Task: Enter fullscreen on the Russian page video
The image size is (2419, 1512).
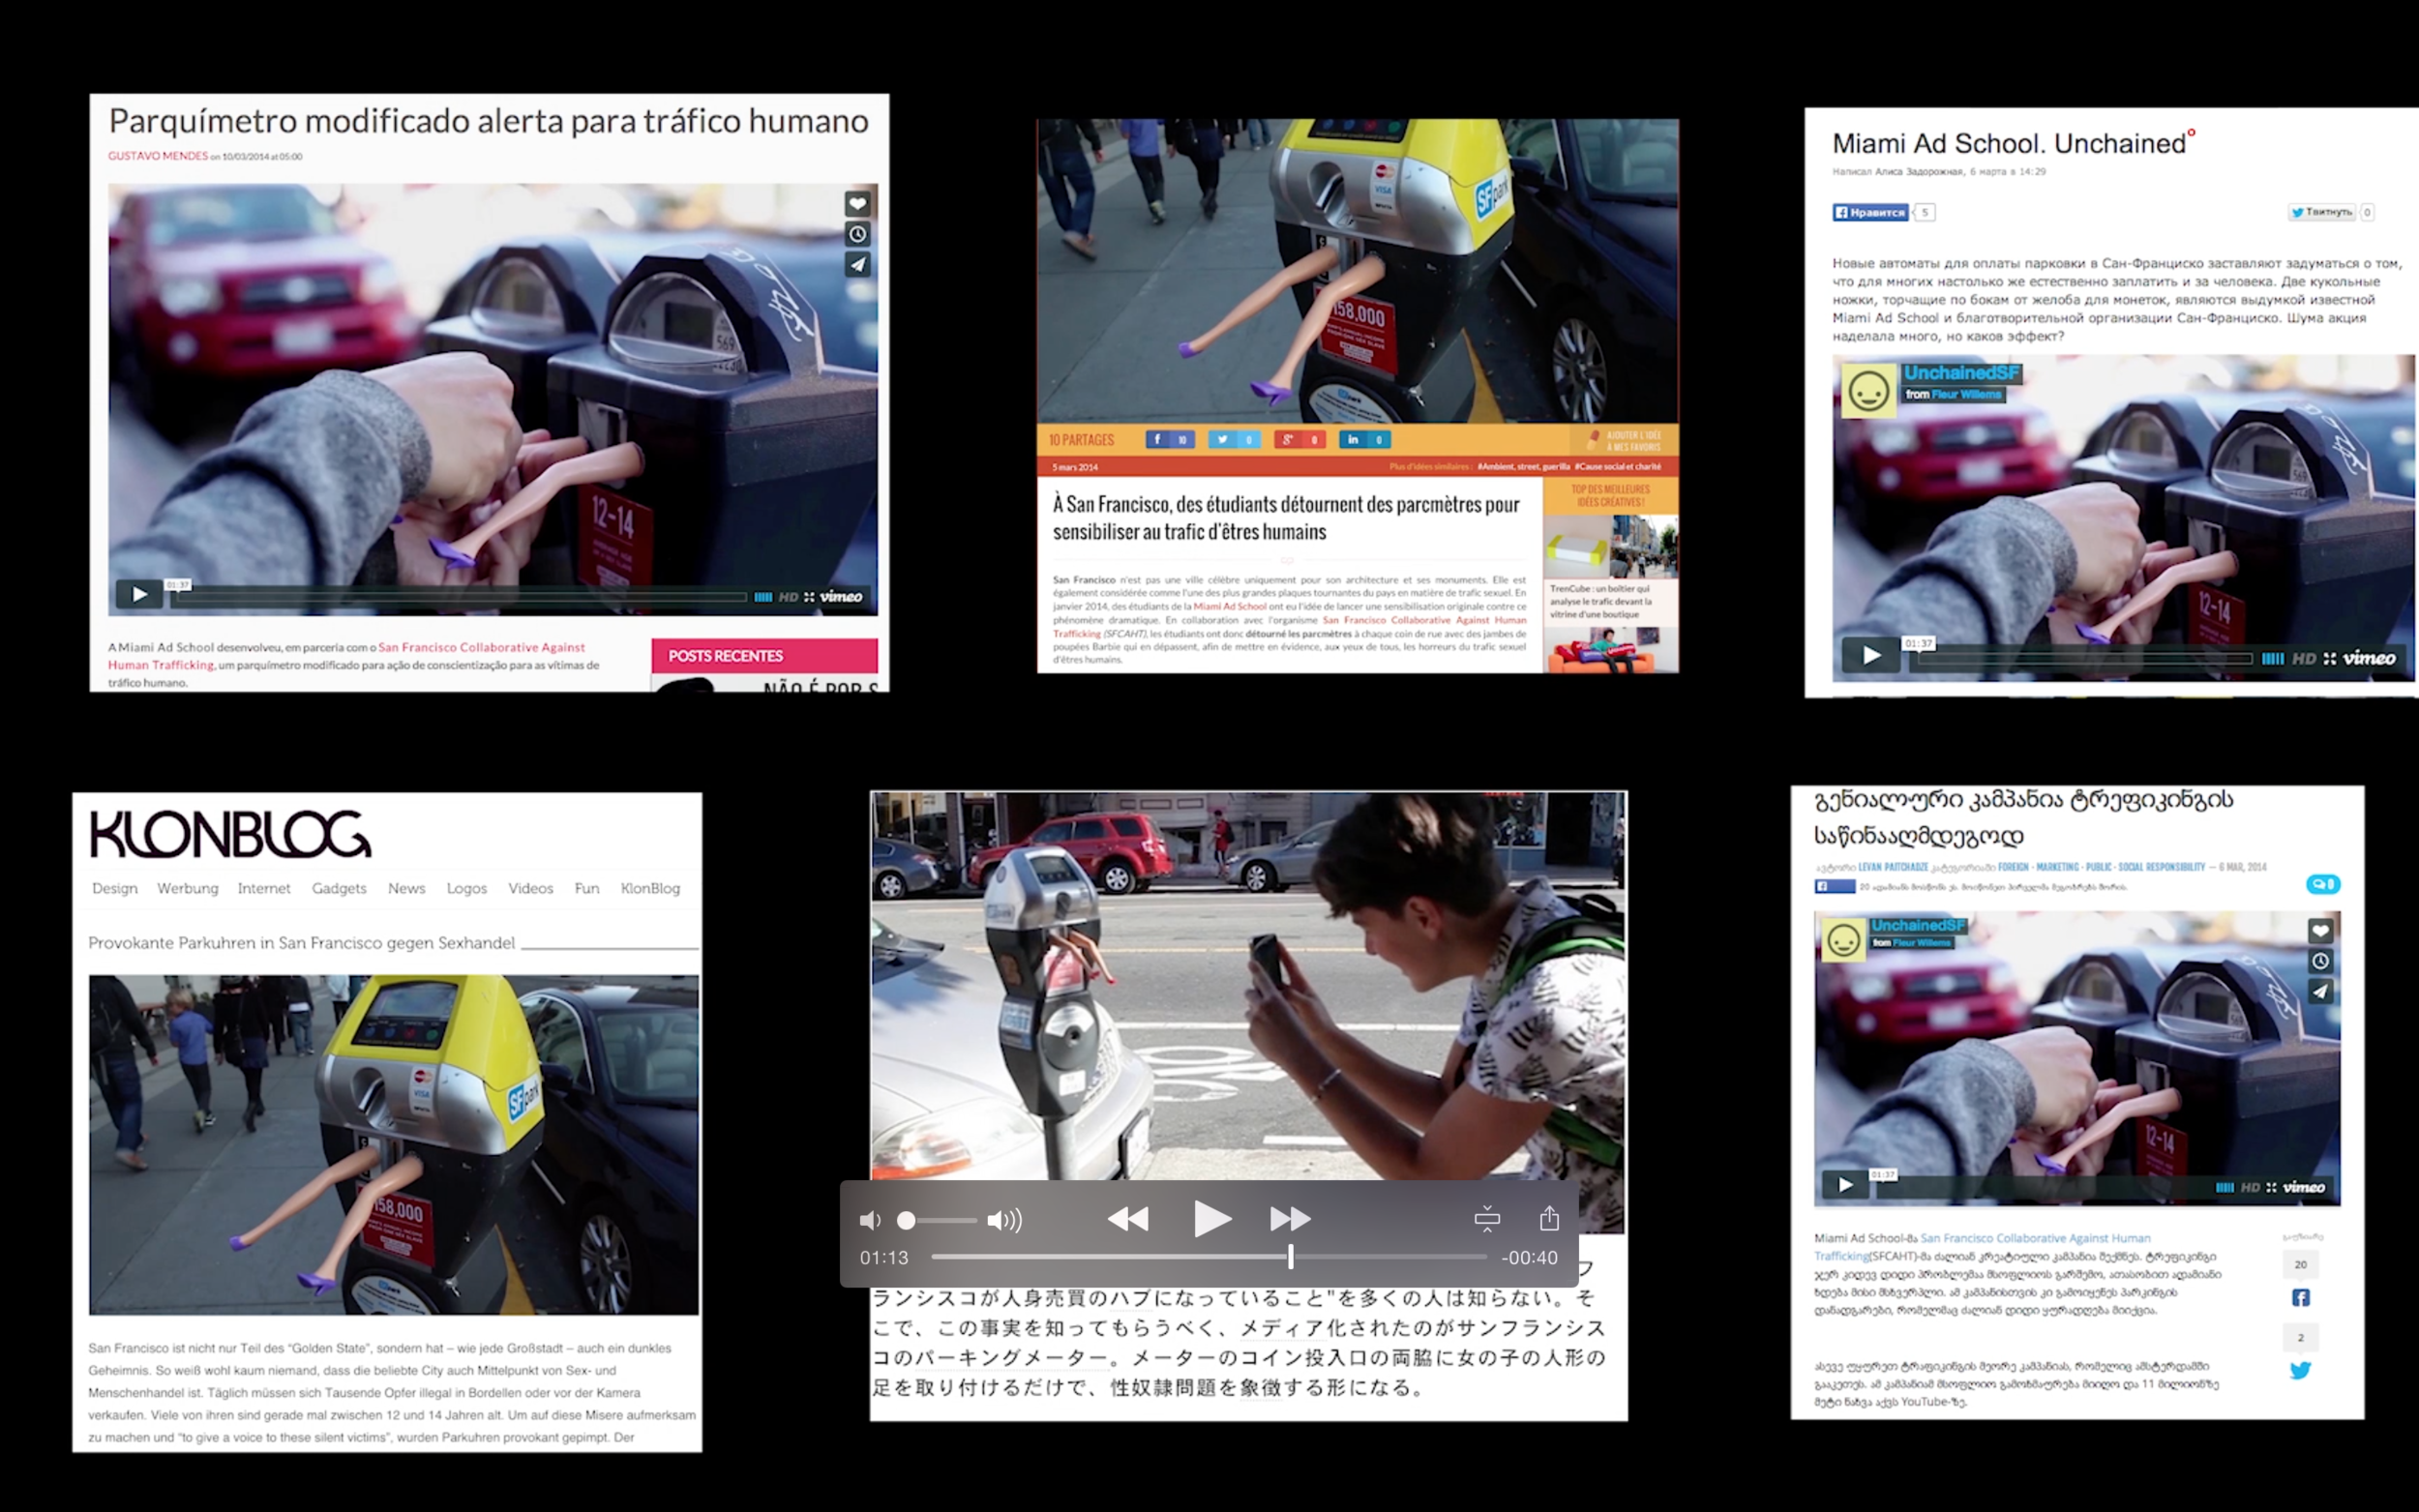Action: 2330,658
